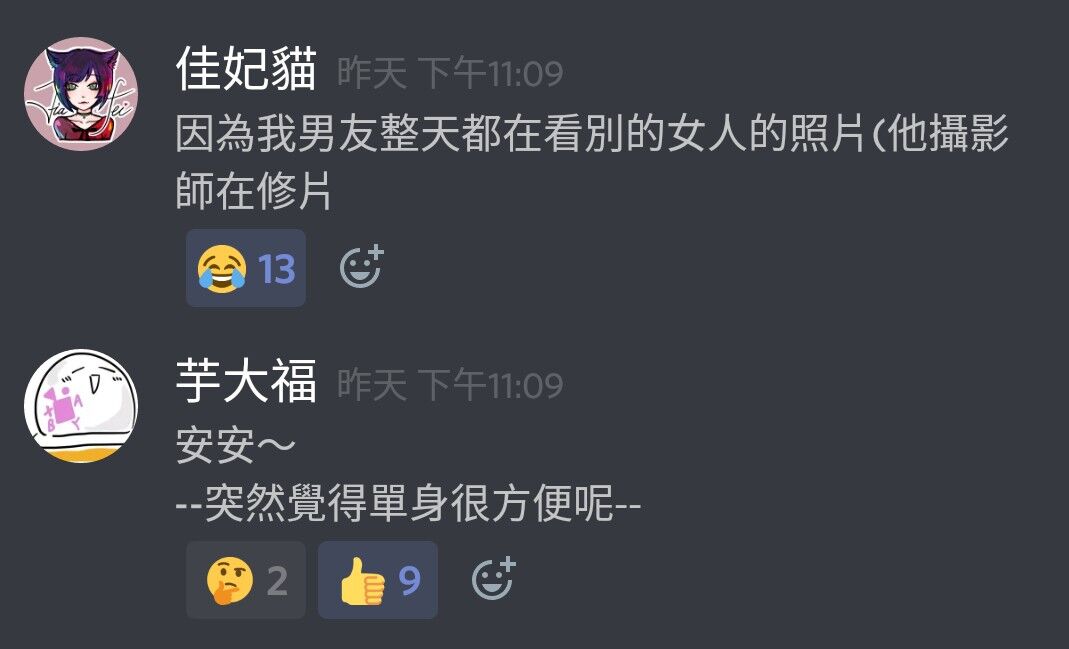Click the laughing-crying emoji icon
Image resolution: width=1069 pixels, height=649 pixels.
(222, 269)
